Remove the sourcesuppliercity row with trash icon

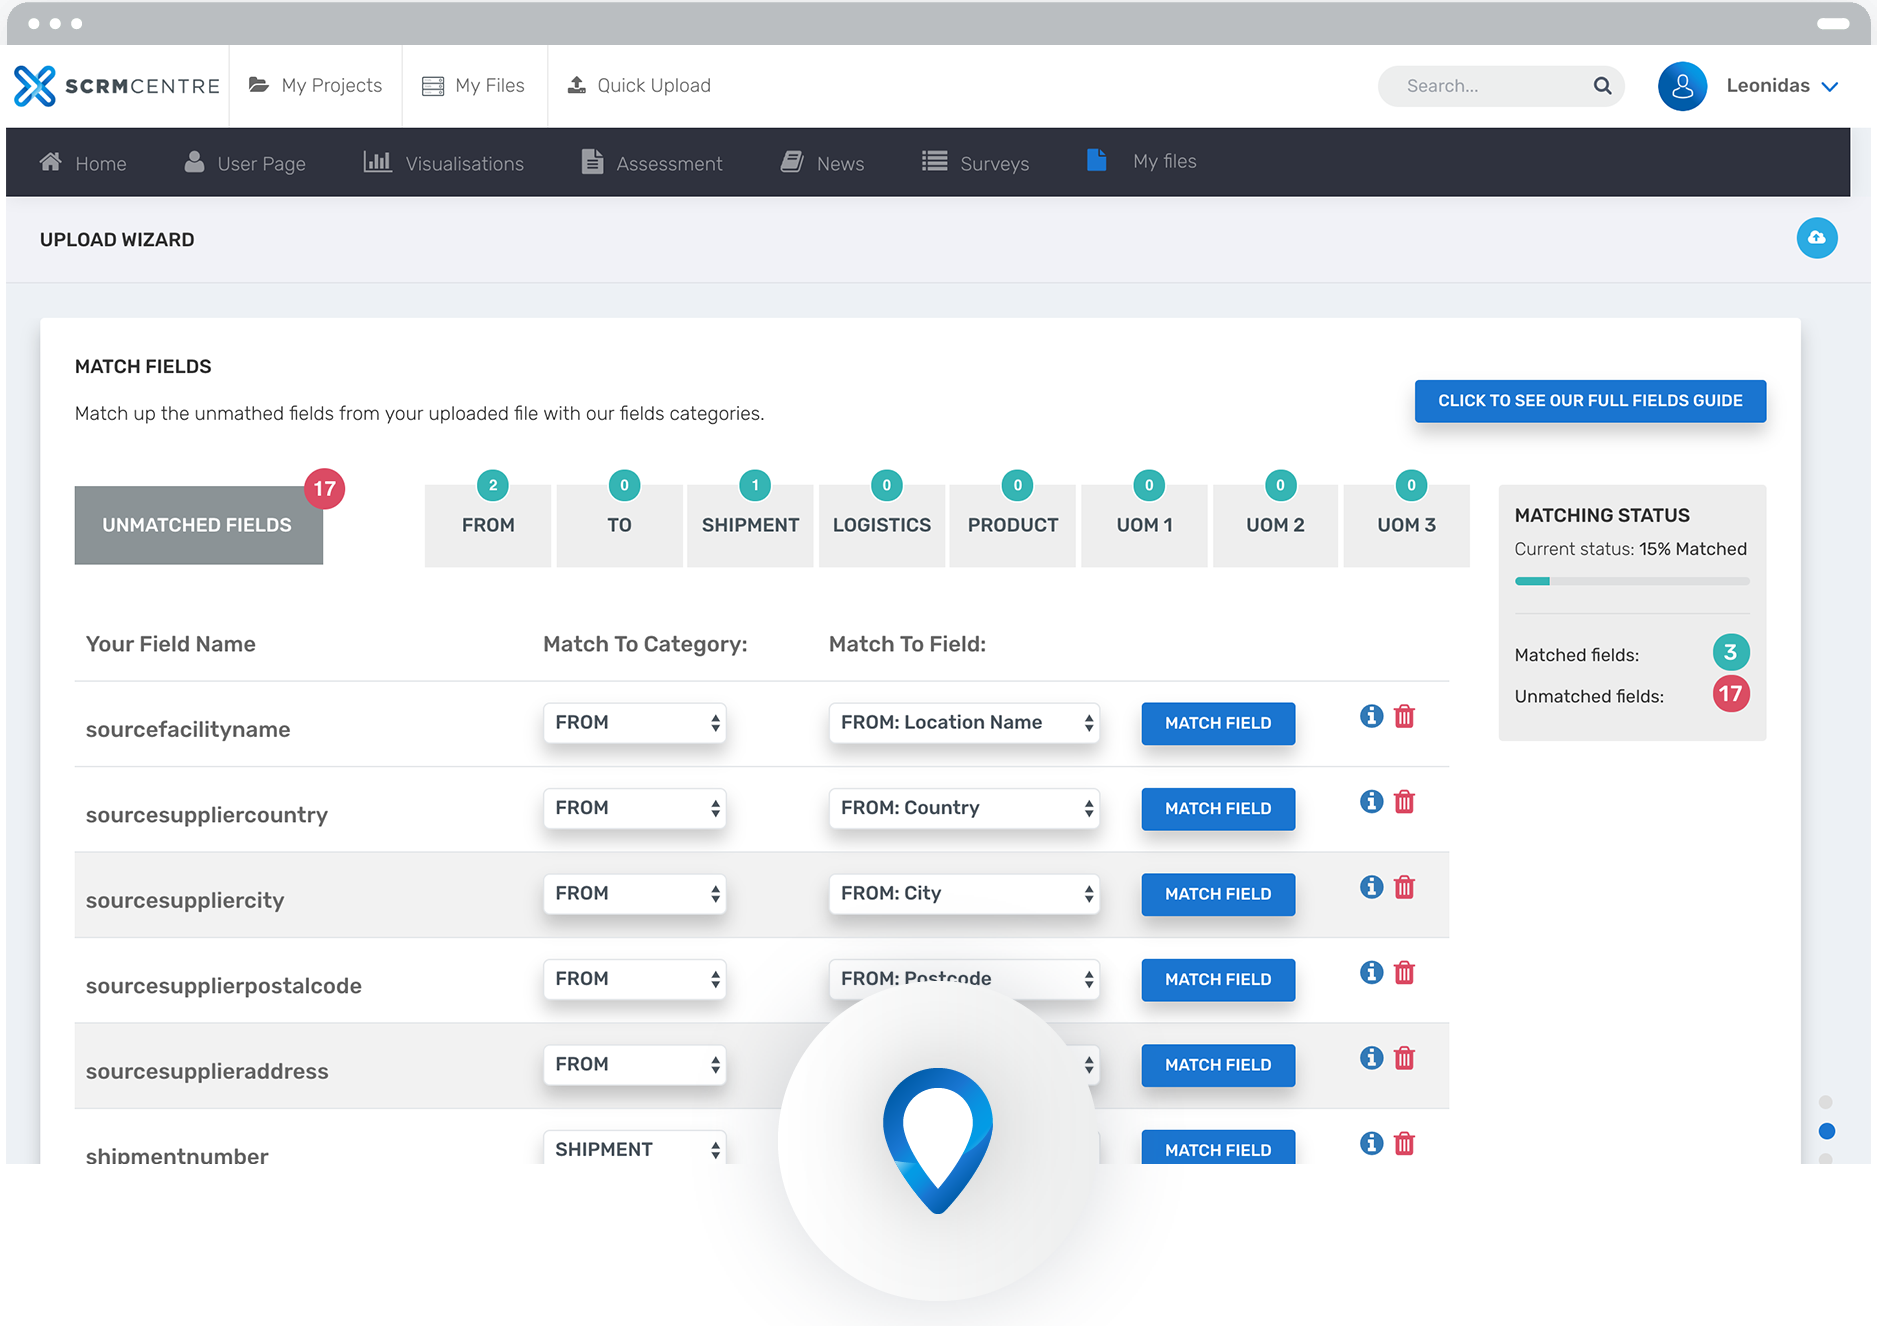click(1404, 888)
